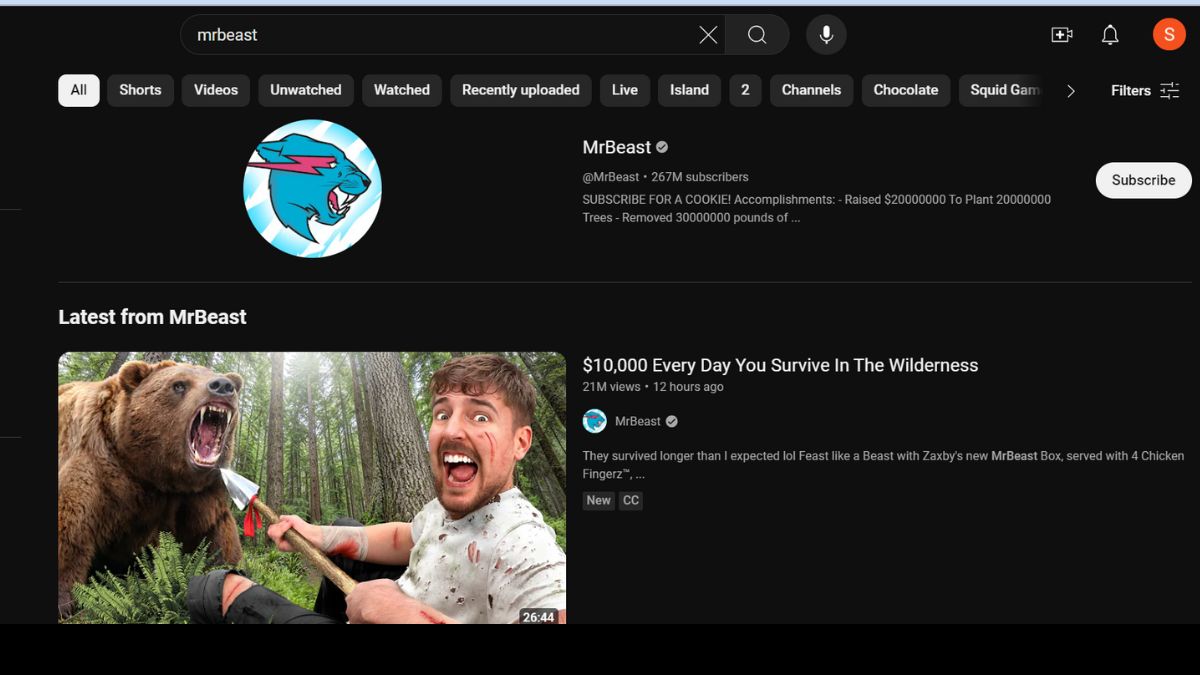Screen dimensions: 1200x675
Task: Toggle the Unwatched filter chip
Action: [305, 90]
